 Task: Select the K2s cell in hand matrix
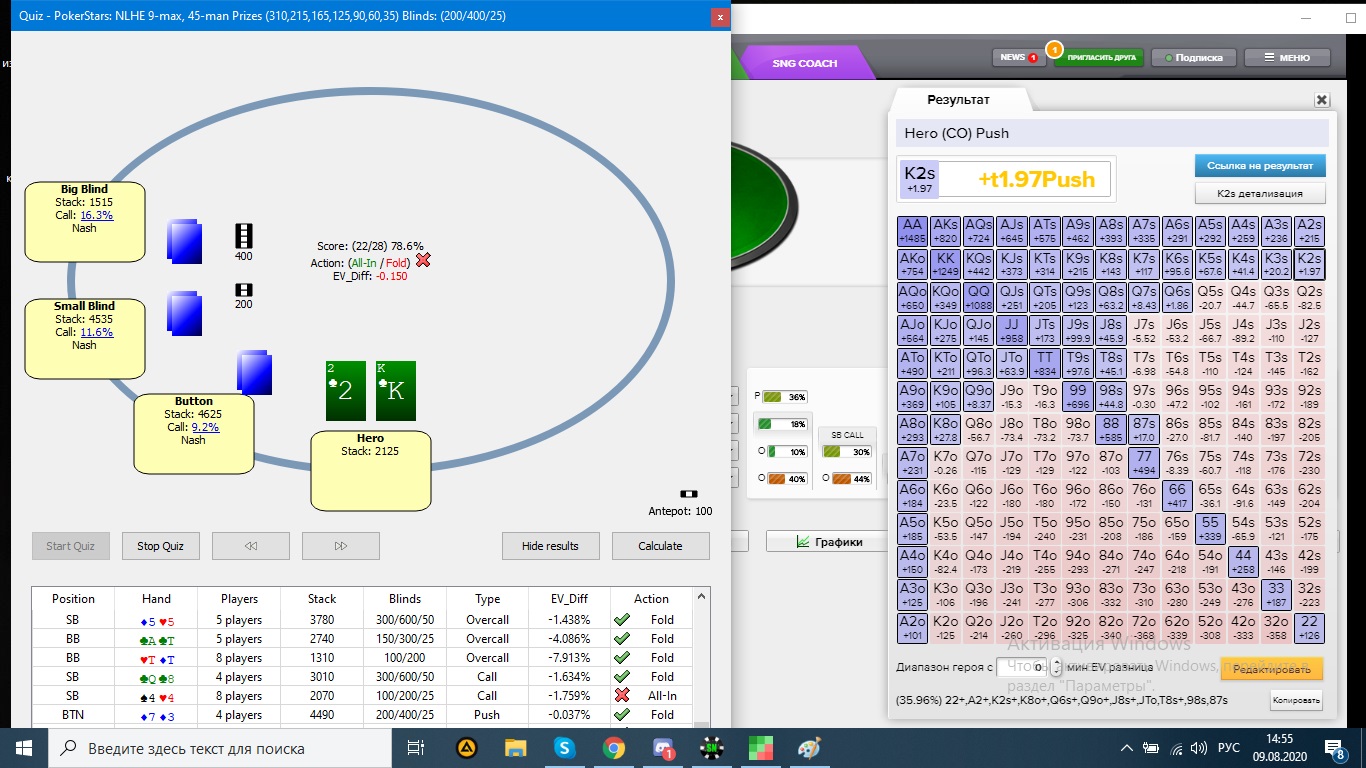click(1308, 265)
